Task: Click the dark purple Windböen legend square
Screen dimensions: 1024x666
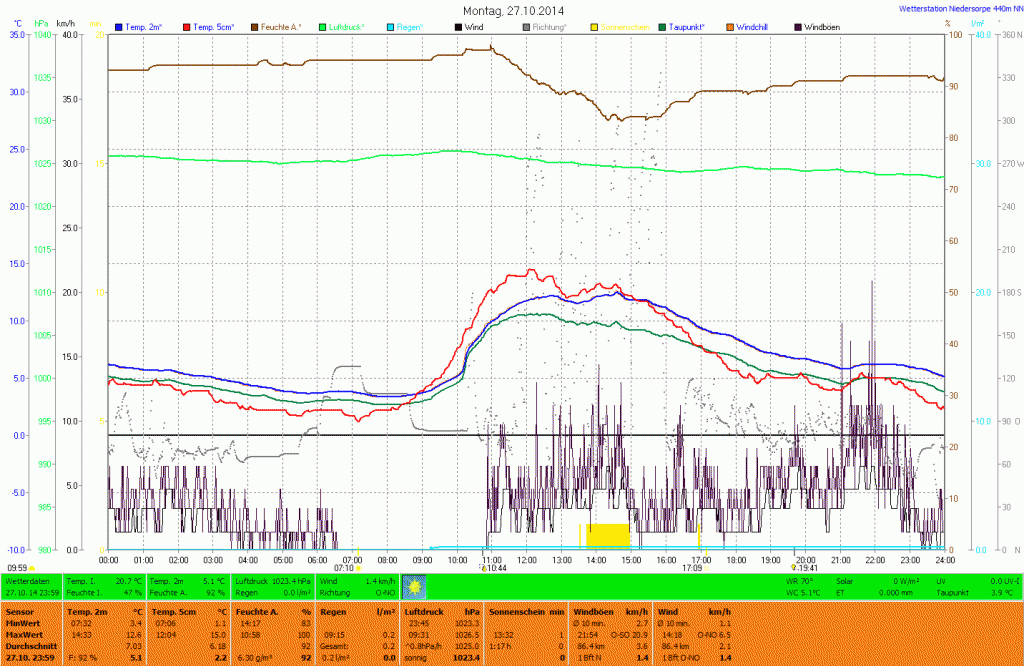Action: pyautogui.click(x=798, y=25)
